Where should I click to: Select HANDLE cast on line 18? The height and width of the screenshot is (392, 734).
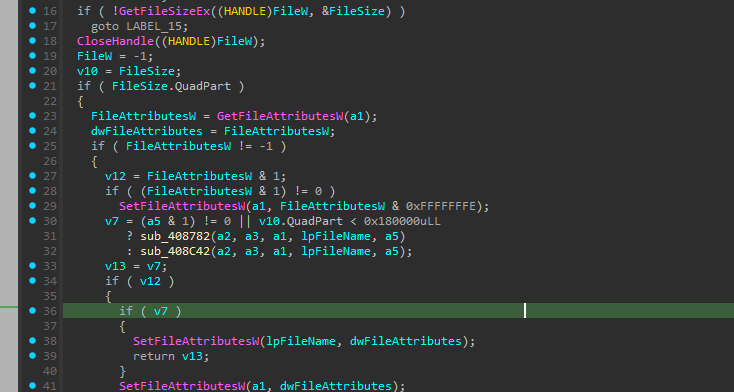pyautogui.click(x=189, y=41)
